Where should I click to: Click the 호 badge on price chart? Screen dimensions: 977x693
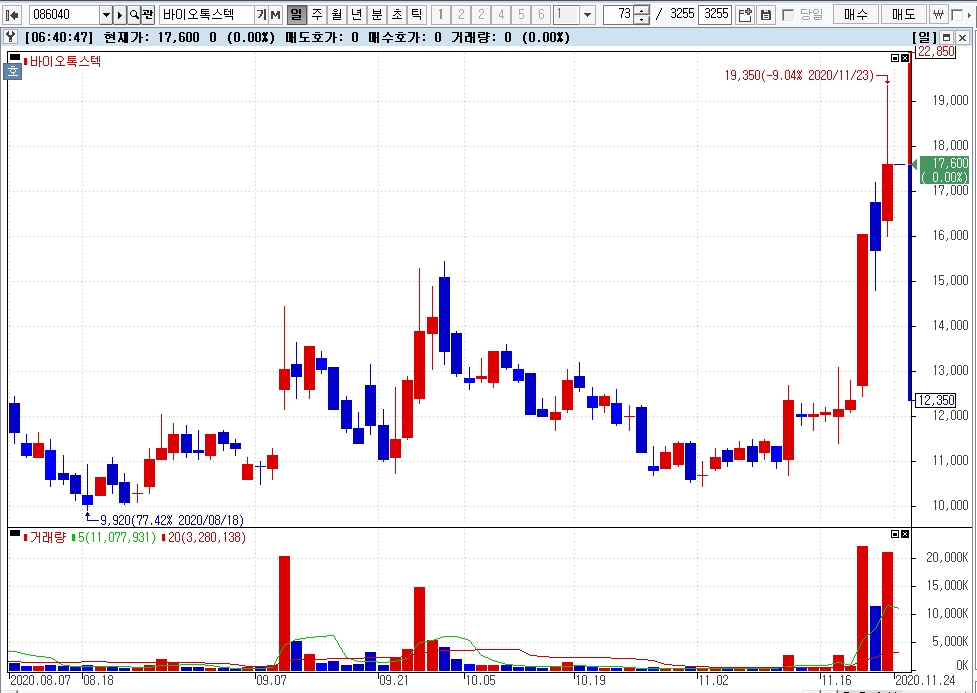tap(14, 71)
